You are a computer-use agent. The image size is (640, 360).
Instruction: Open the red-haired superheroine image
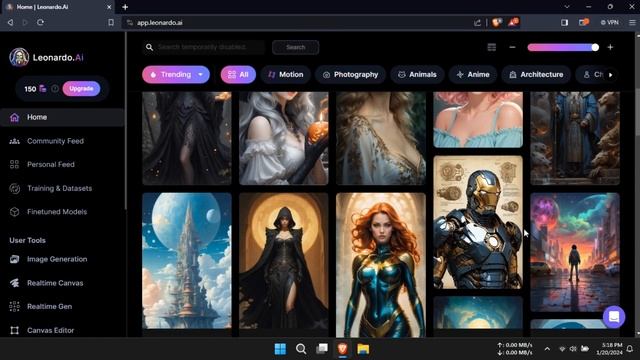[x=381, y=265]
